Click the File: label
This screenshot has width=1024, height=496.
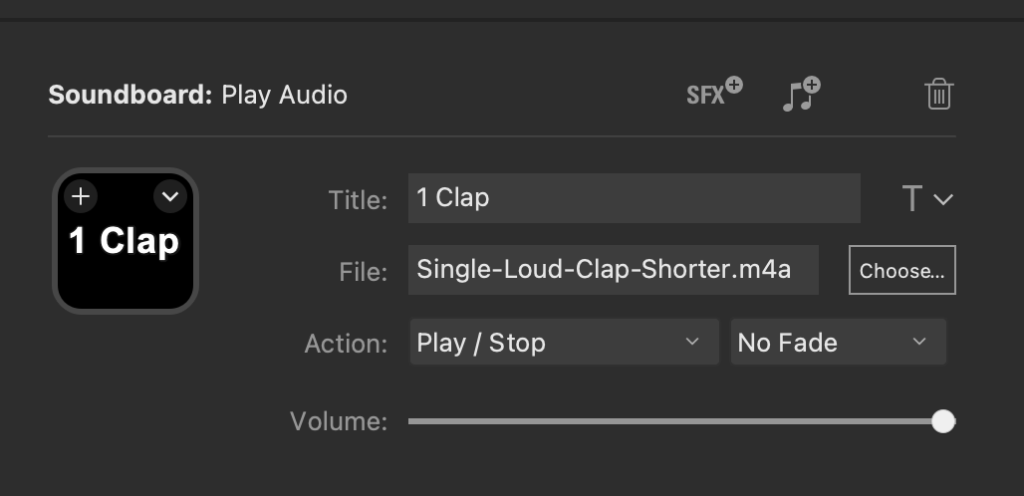coord(363,271)
